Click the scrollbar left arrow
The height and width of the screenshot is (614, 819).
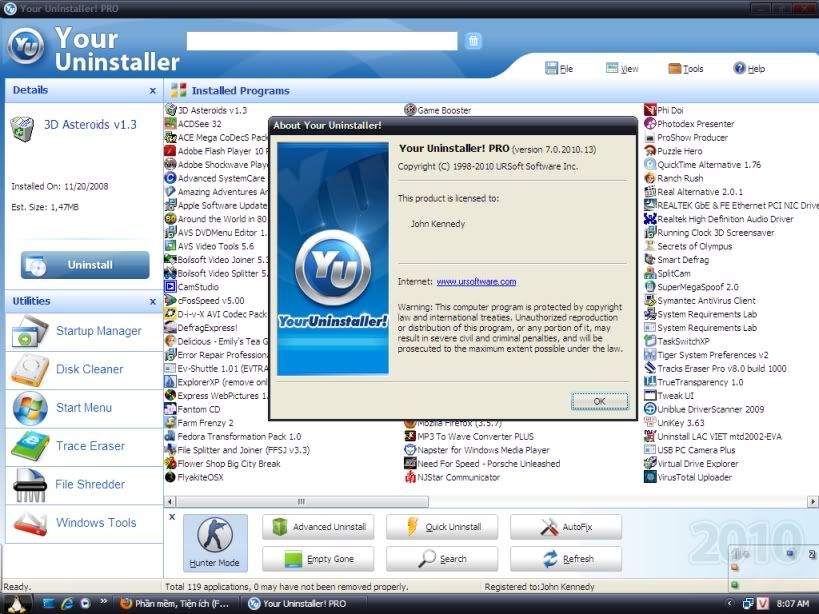tap(170, 502)
